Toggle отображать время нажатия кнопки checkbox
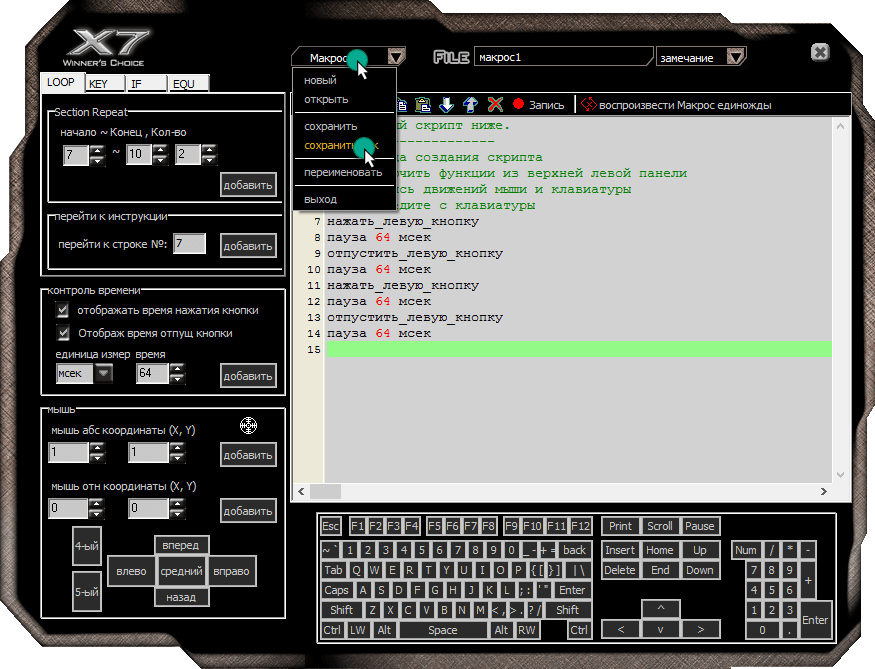 (x=63, y=310)
